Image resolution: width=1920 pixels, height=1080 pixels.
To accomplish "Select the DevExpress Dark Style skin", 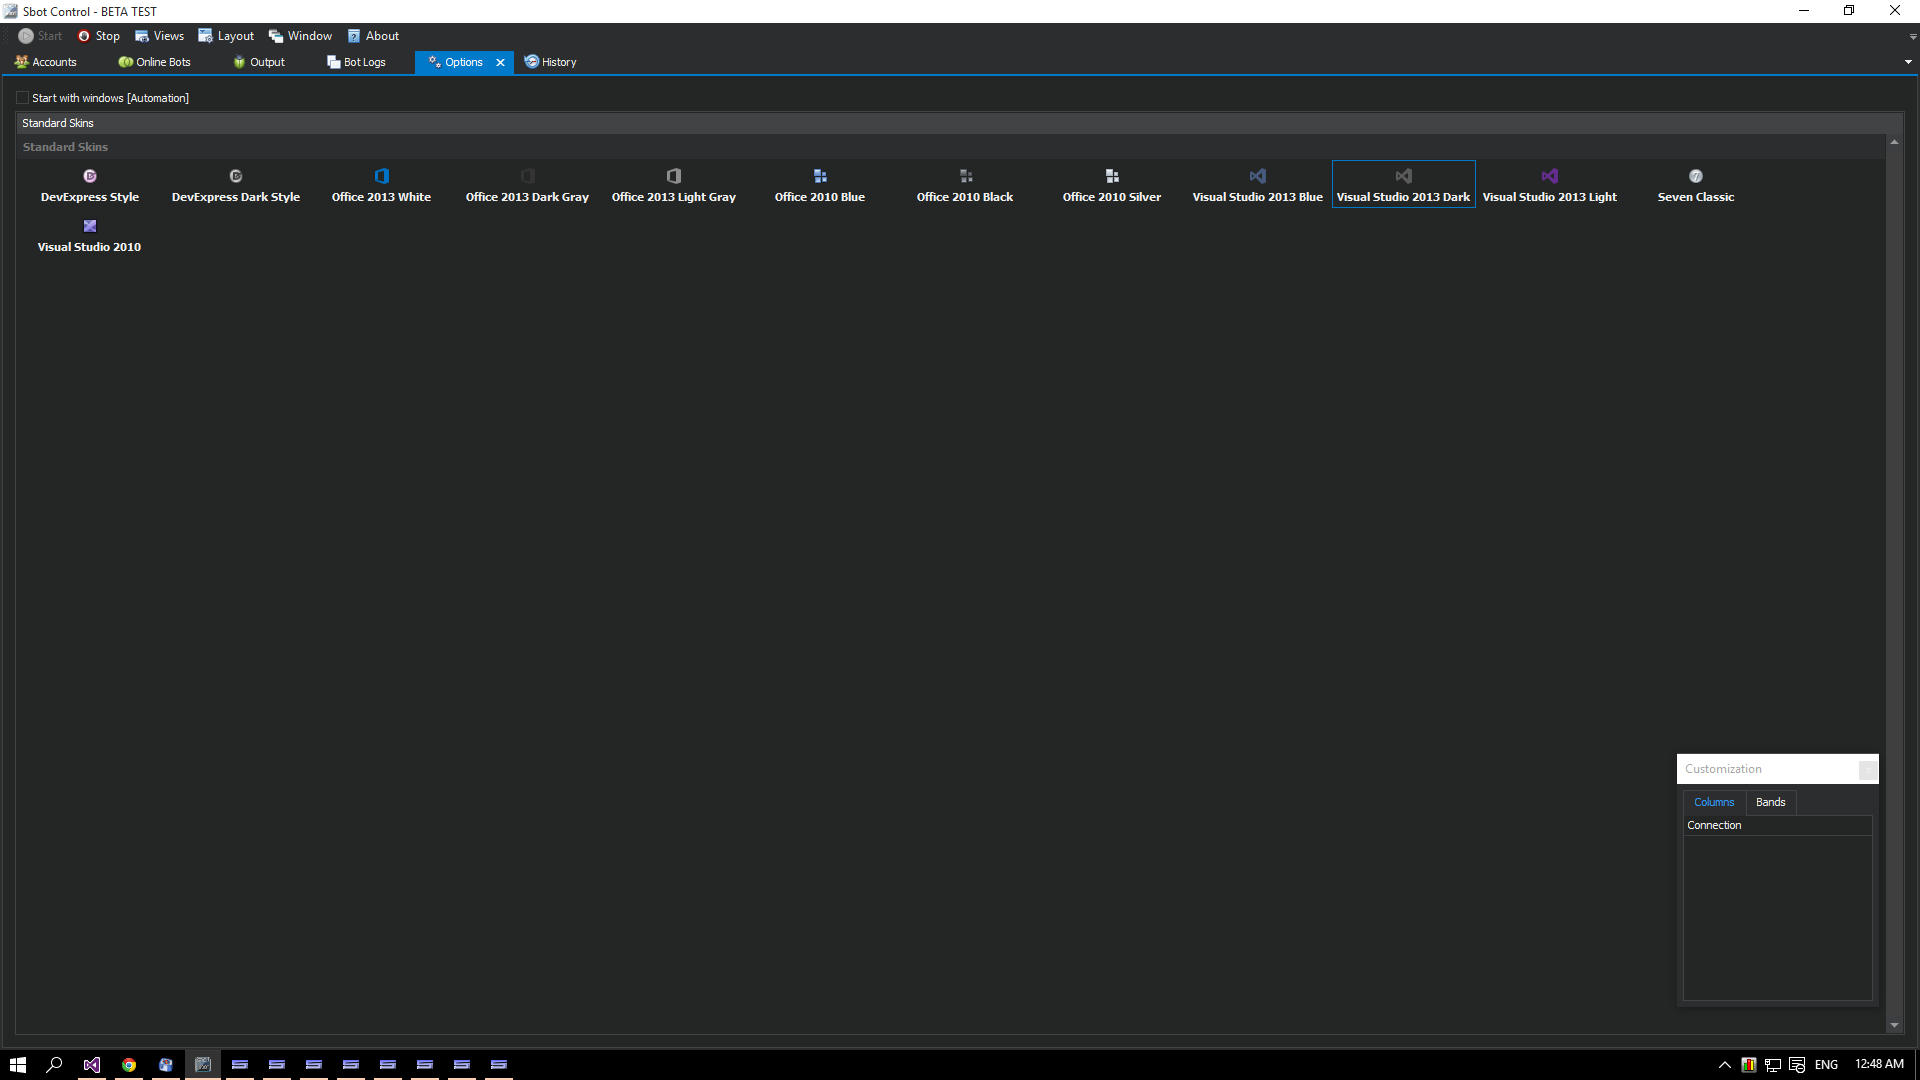I will [236, 186].
